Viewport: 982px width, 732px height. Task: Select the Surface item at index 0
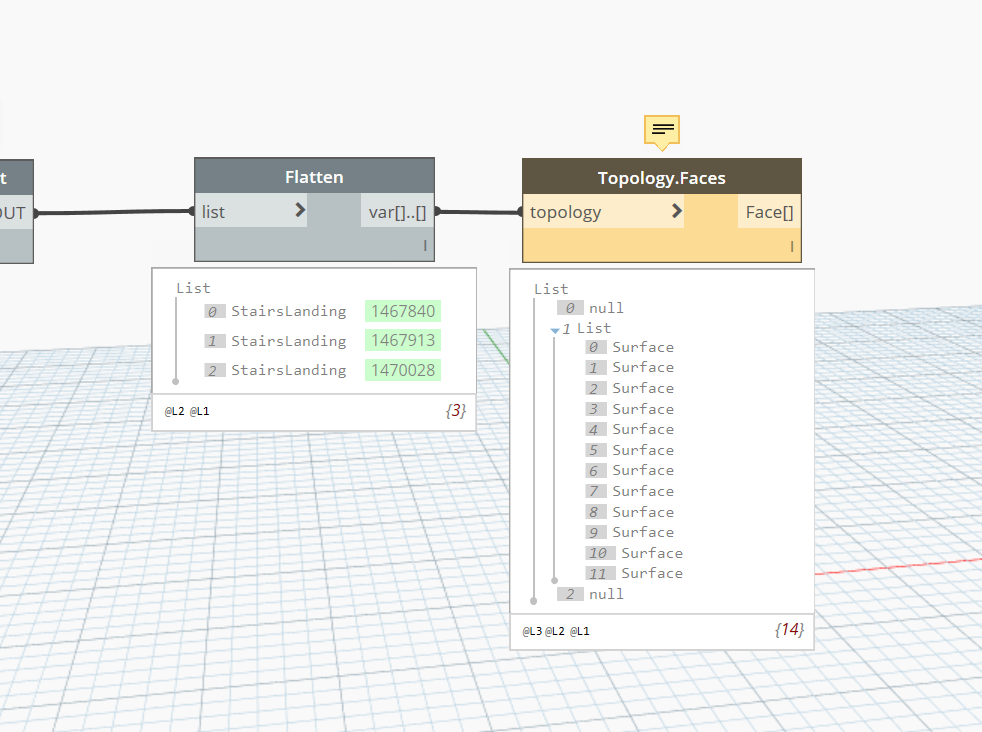point(630,347)
